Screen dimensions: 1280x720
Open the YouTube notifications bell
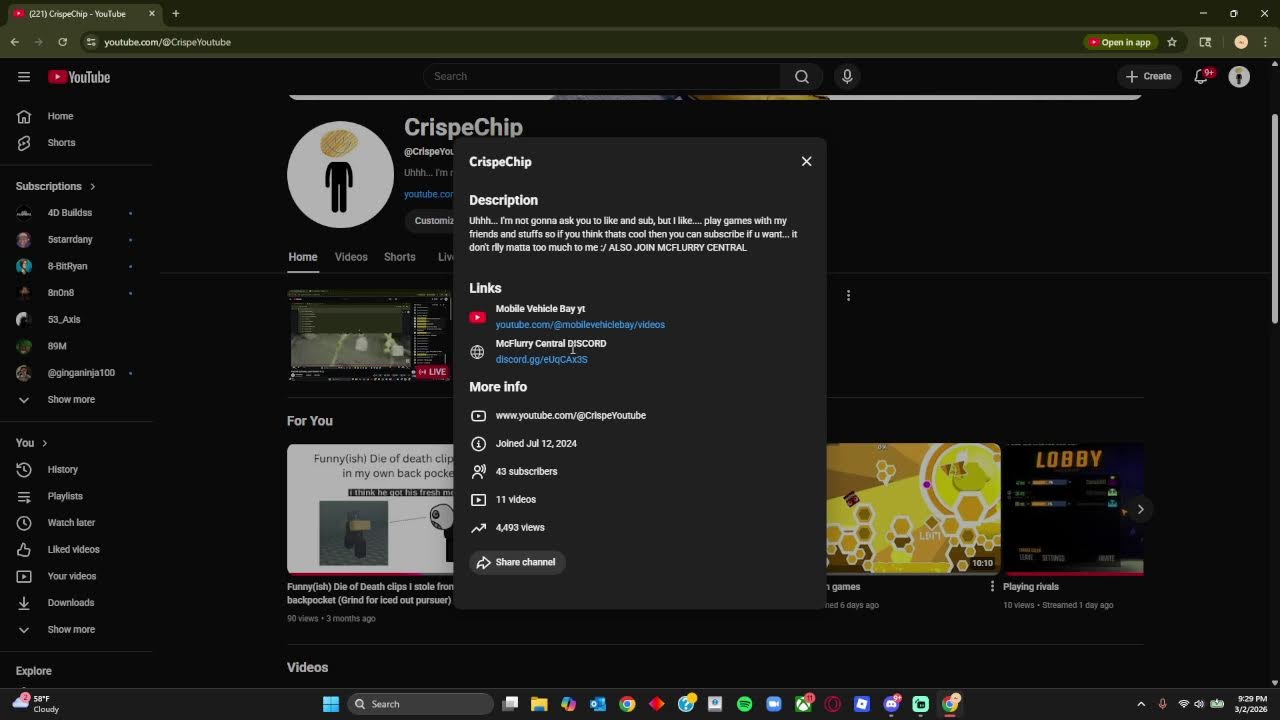click(x=1202, y=76)
